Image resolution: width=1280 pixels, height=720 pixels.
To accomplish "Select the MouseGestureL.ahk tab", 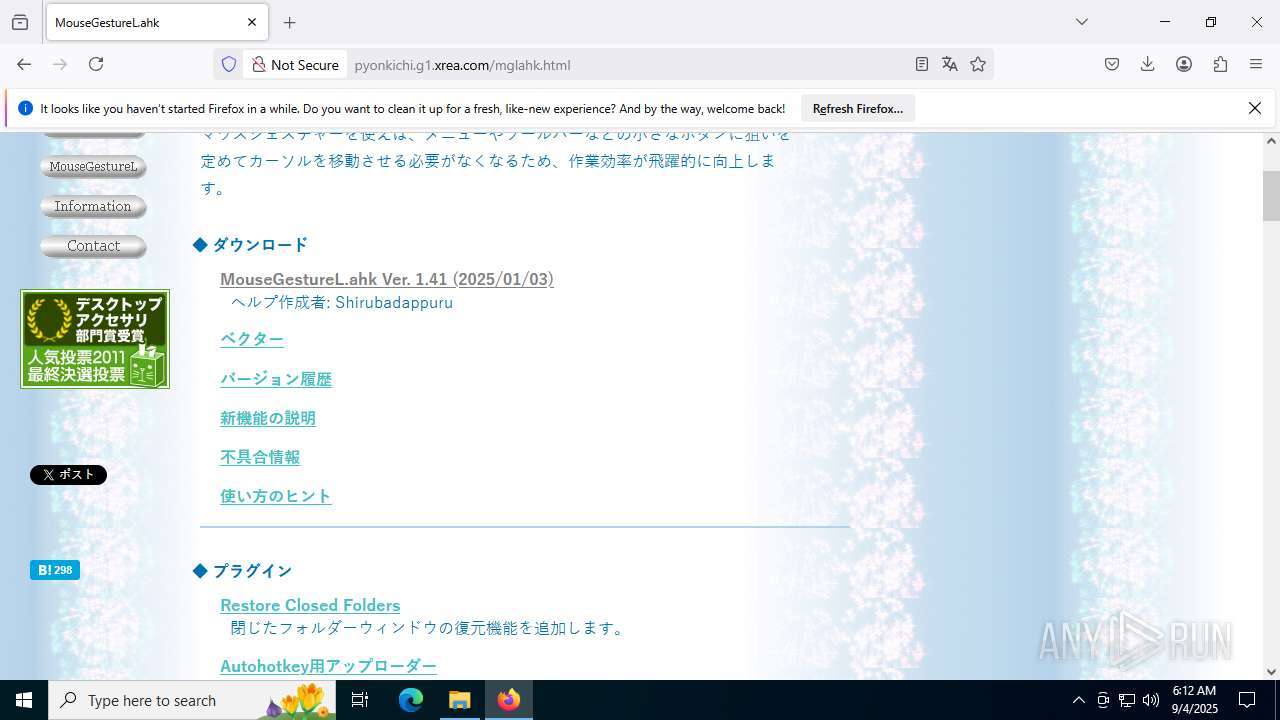I will click(x=155, y=22).
